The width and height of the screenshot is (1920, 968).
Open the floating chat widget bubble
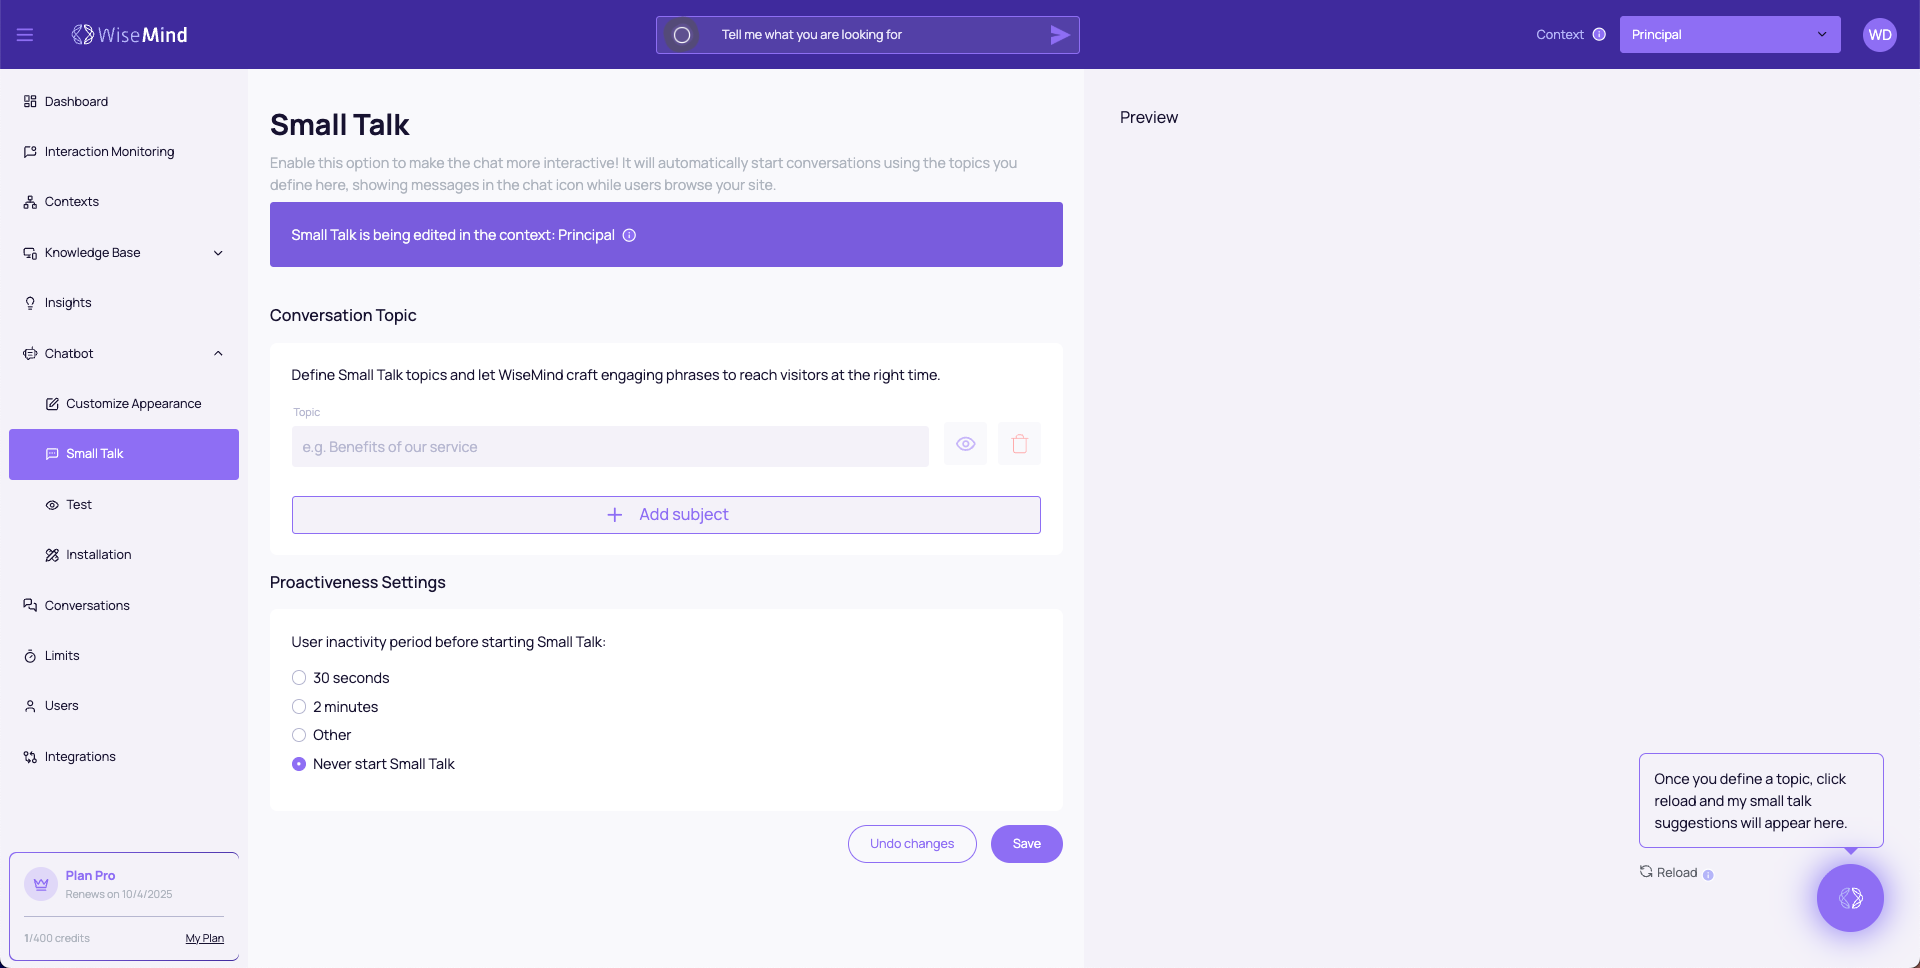point(1849,898)
